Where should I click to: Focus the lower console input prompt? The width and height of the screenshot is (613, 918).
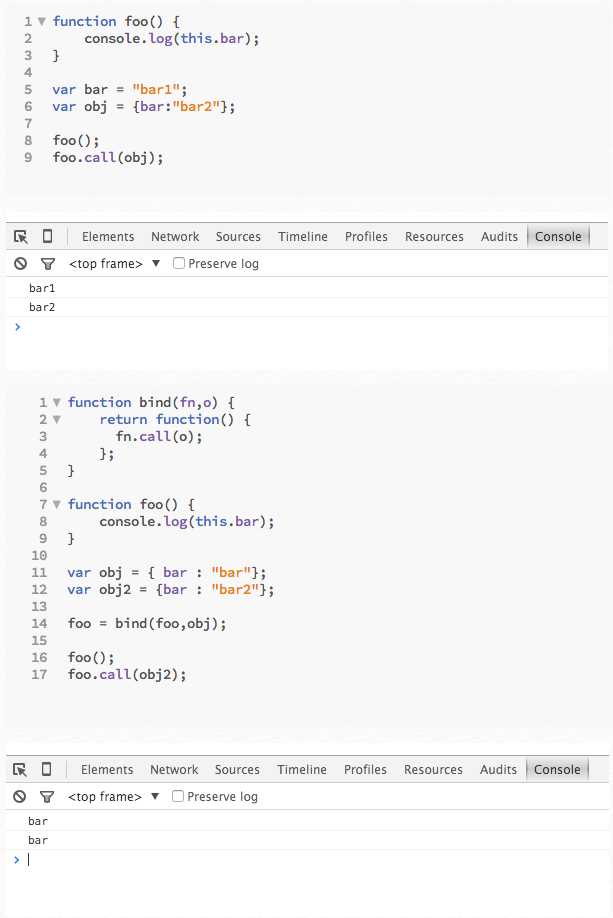pyautogui.click(x=307, y=859)
